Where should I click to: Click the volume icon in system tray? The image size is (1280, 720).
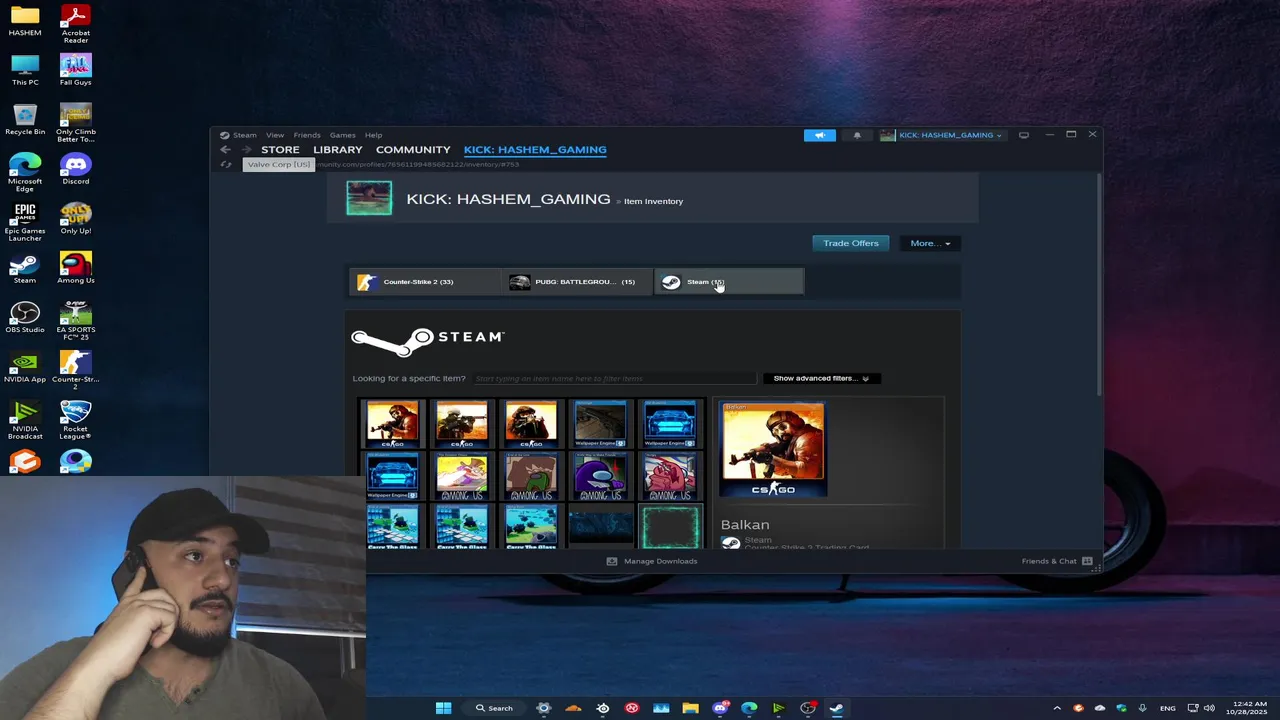point(1210,708)
